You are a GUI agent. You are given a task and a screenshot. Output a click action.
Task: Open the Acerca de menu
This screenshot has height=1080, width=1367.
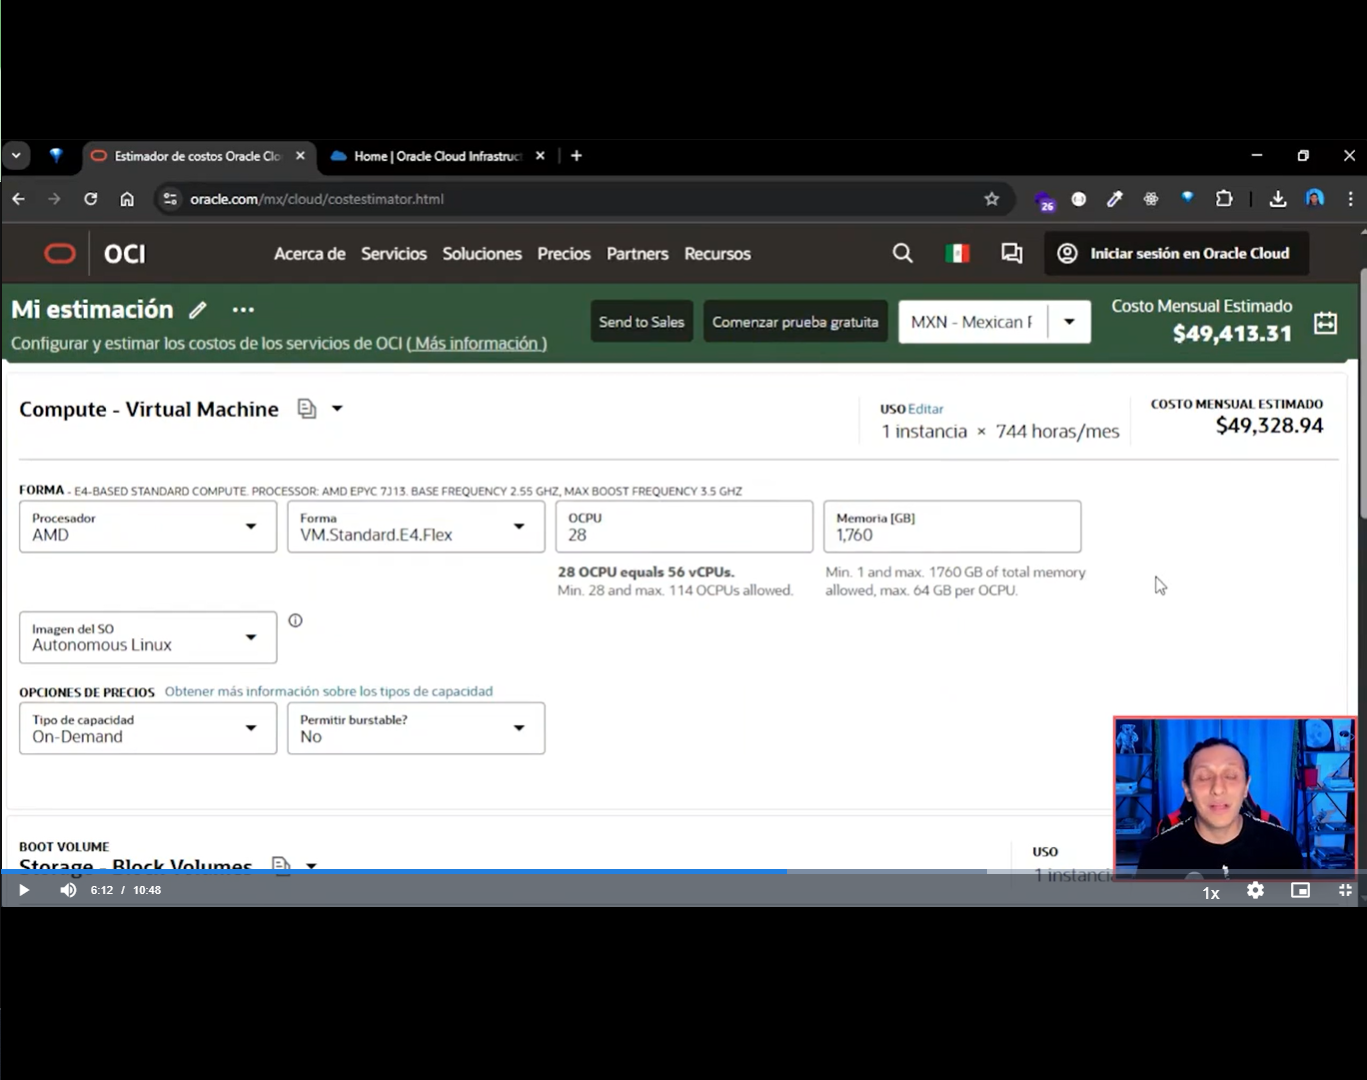point(310,254)
